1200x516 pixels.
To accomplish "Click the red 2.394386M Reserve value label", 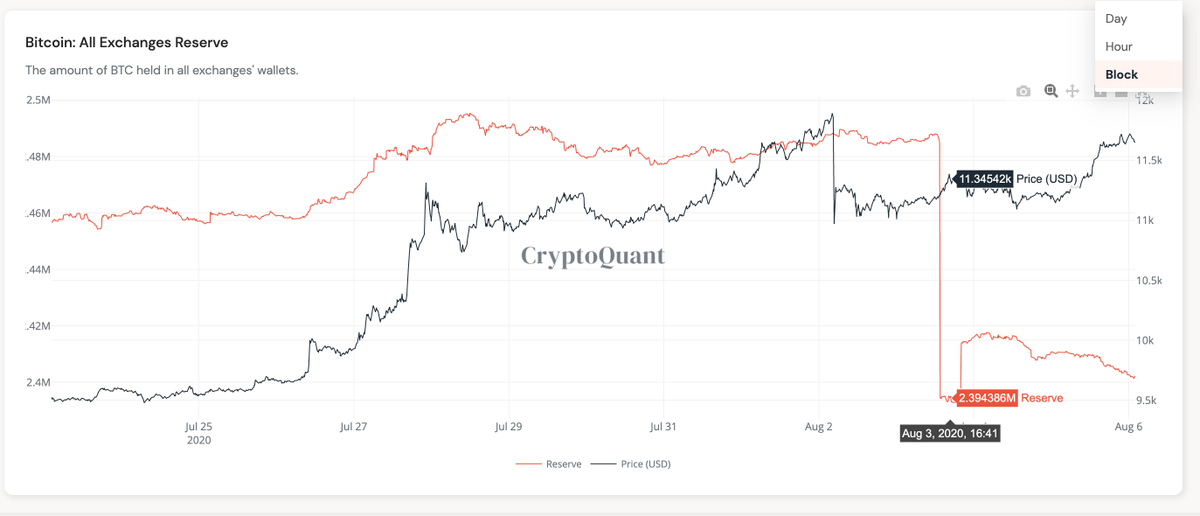I will [x=988, y=398].
